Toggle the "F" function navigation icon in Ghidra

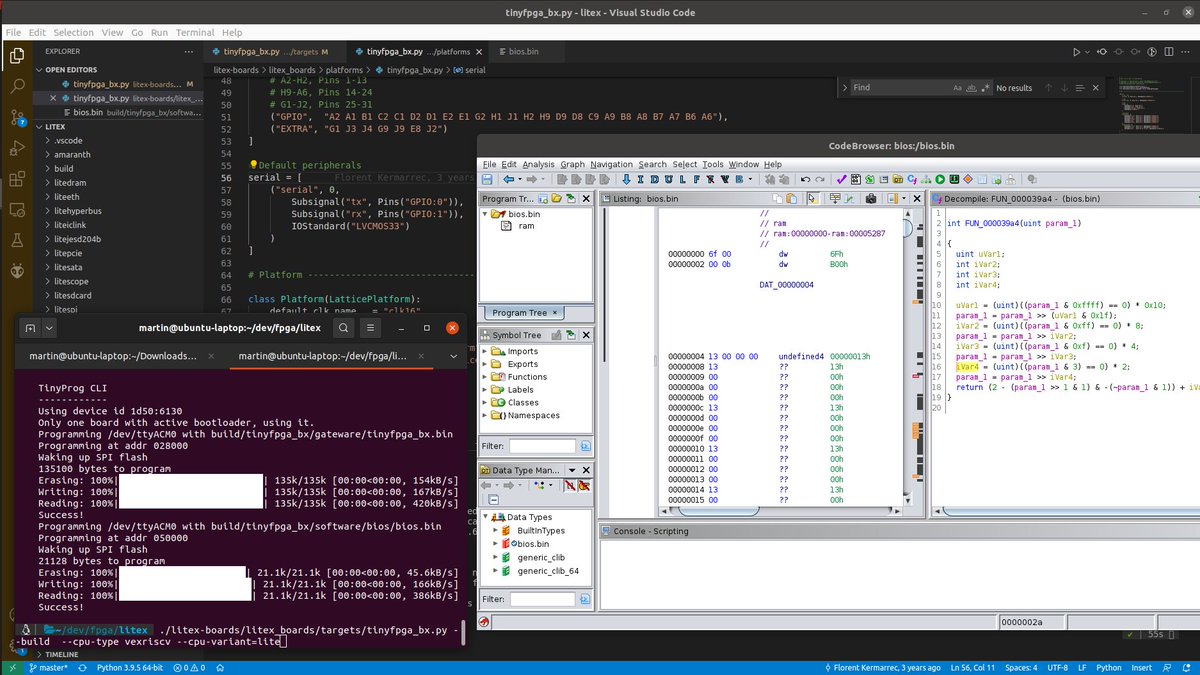[x=696, y=179]
